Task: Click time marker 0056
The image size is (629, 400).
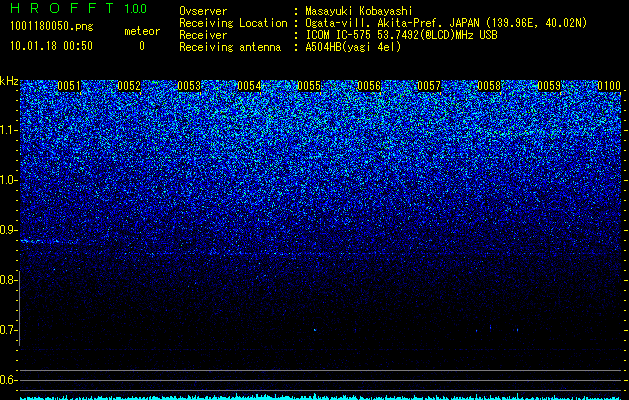Action: [369, 86]
